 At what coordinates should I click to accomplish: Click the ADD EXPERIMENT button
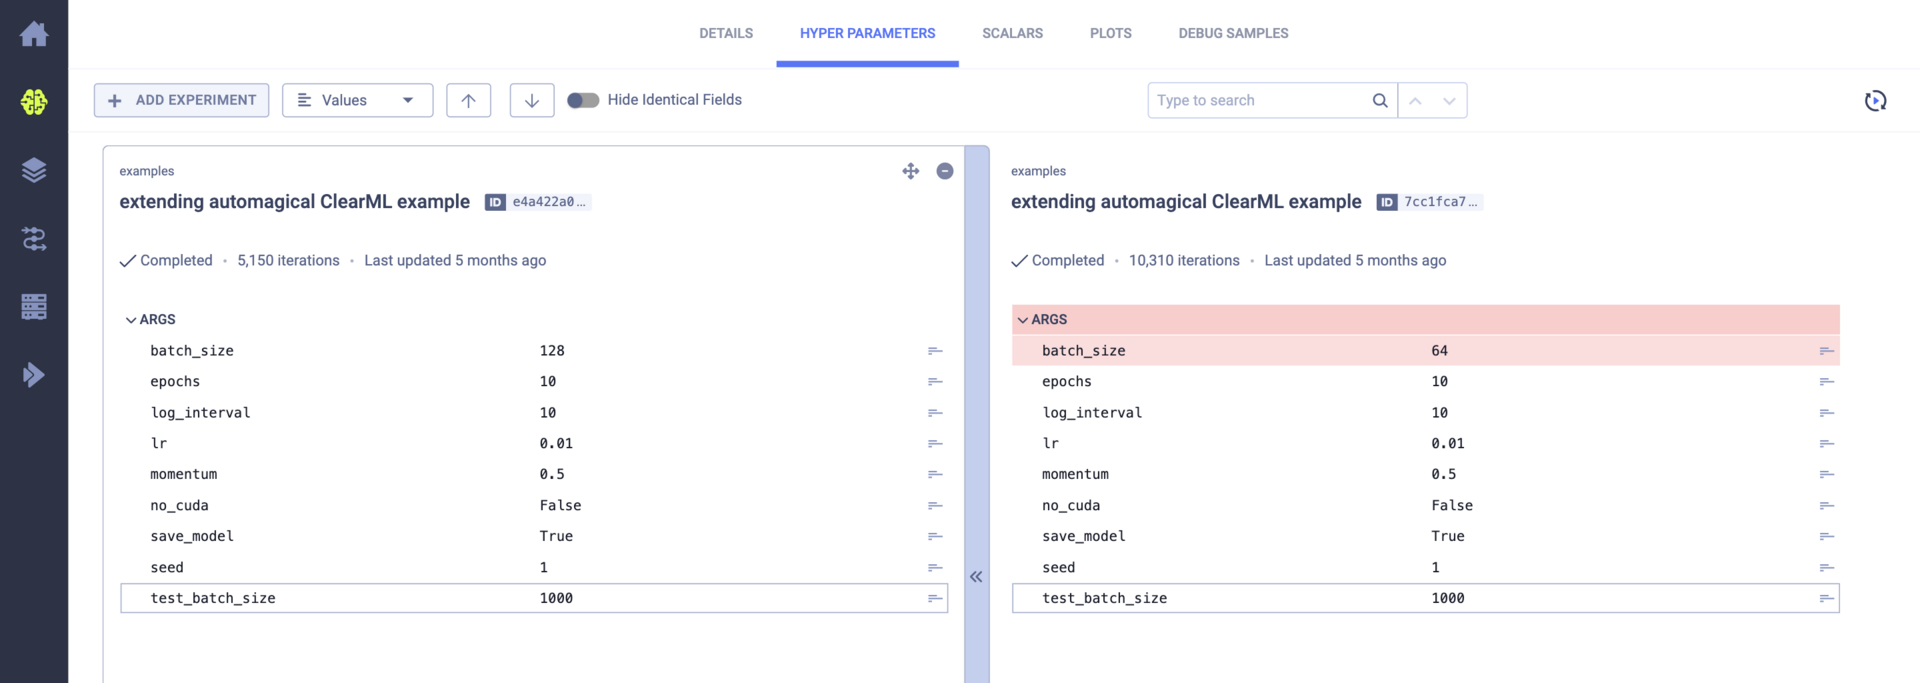(181, 100)
